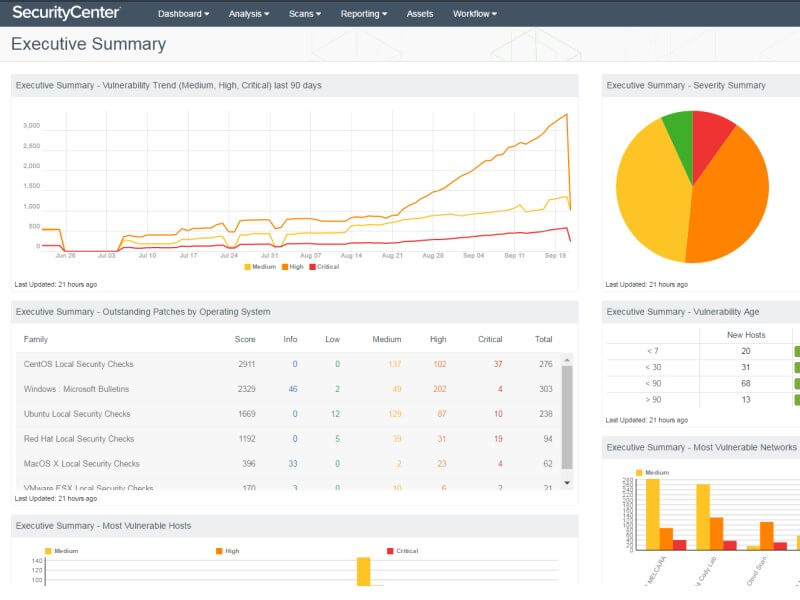Open the Dashboard dropdown menu
Image resolution: width=800 pixels, height=600 pixels.
click(183, 14)
